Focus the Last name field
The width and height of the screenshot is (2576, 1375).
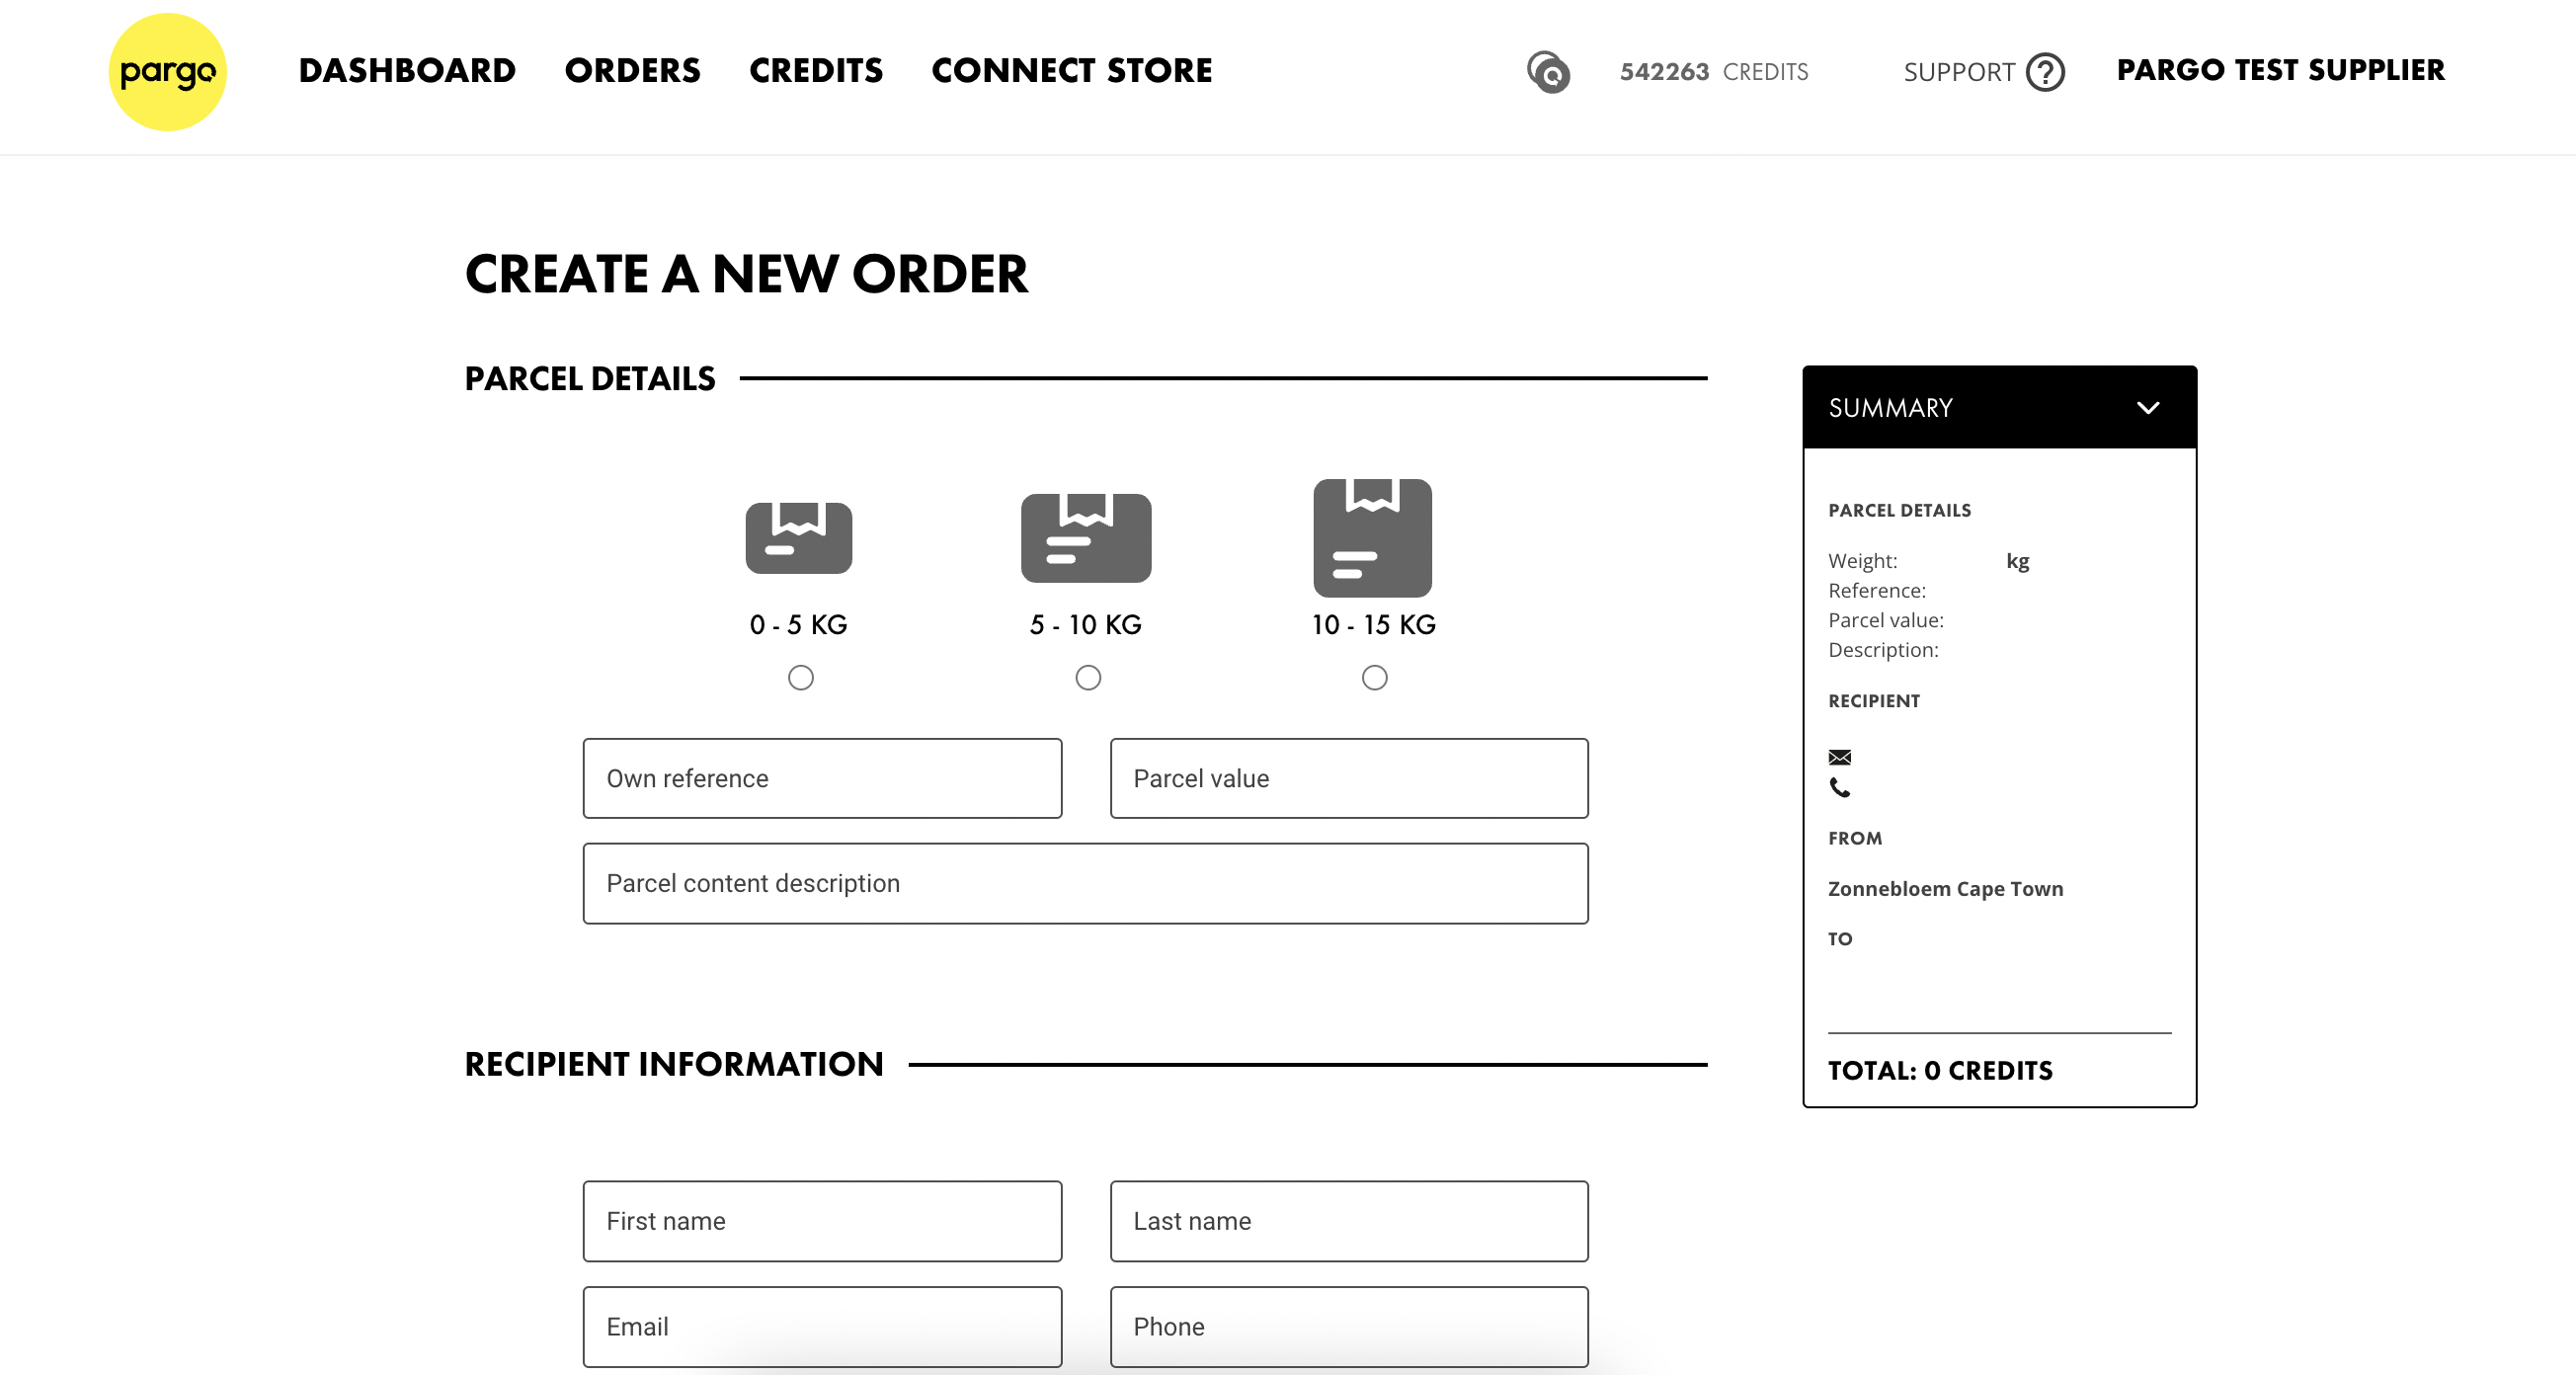[1348, 1221]
